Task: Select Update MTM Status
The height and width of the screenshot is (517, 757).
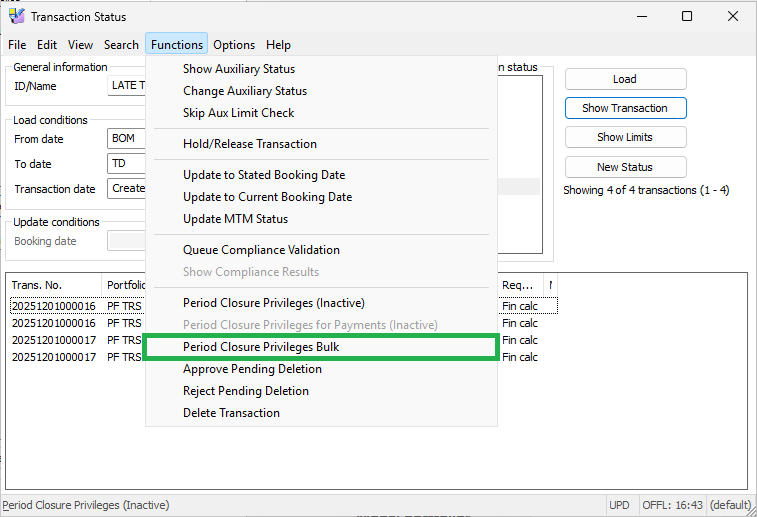Action: click(235, 219)
